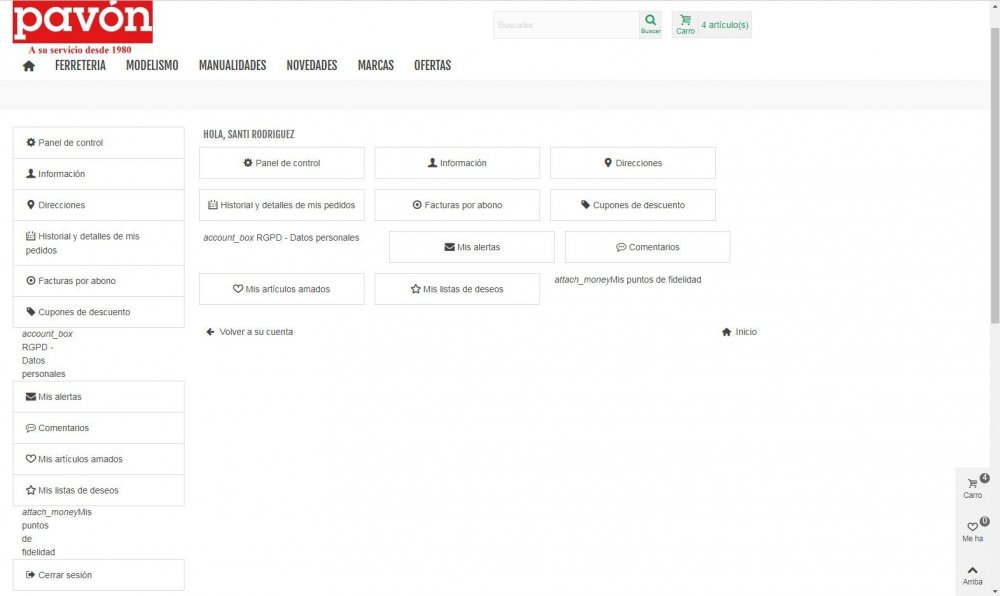The width and height of the screenshot is (1000, 596).
Task: Click the logout icon beside Cerrar sesión
Action: 31,575
